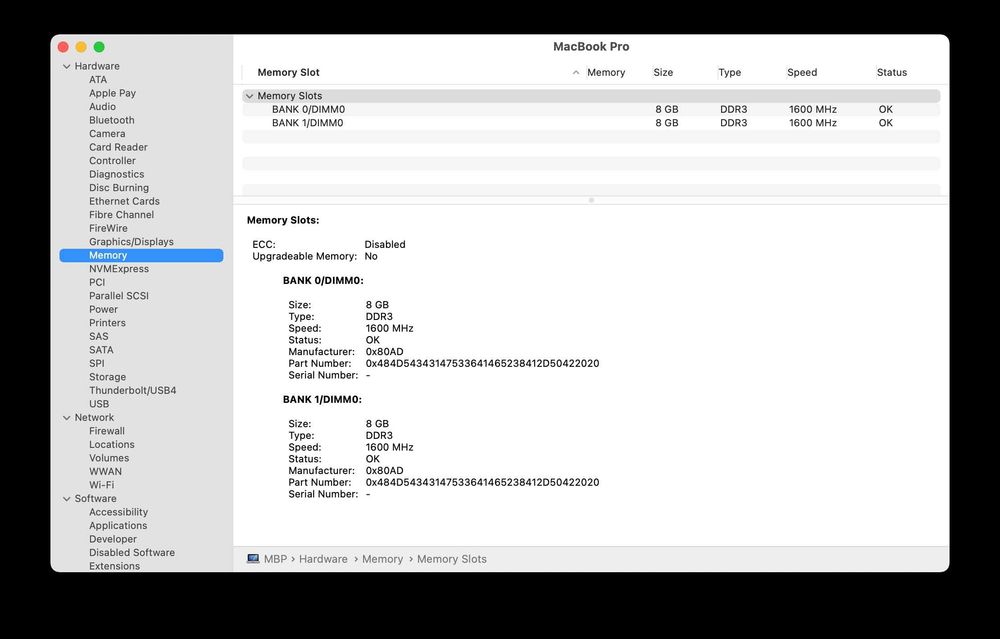Open Card Reader in the sidebar
Screen dimensions: 1000x639
118,147
